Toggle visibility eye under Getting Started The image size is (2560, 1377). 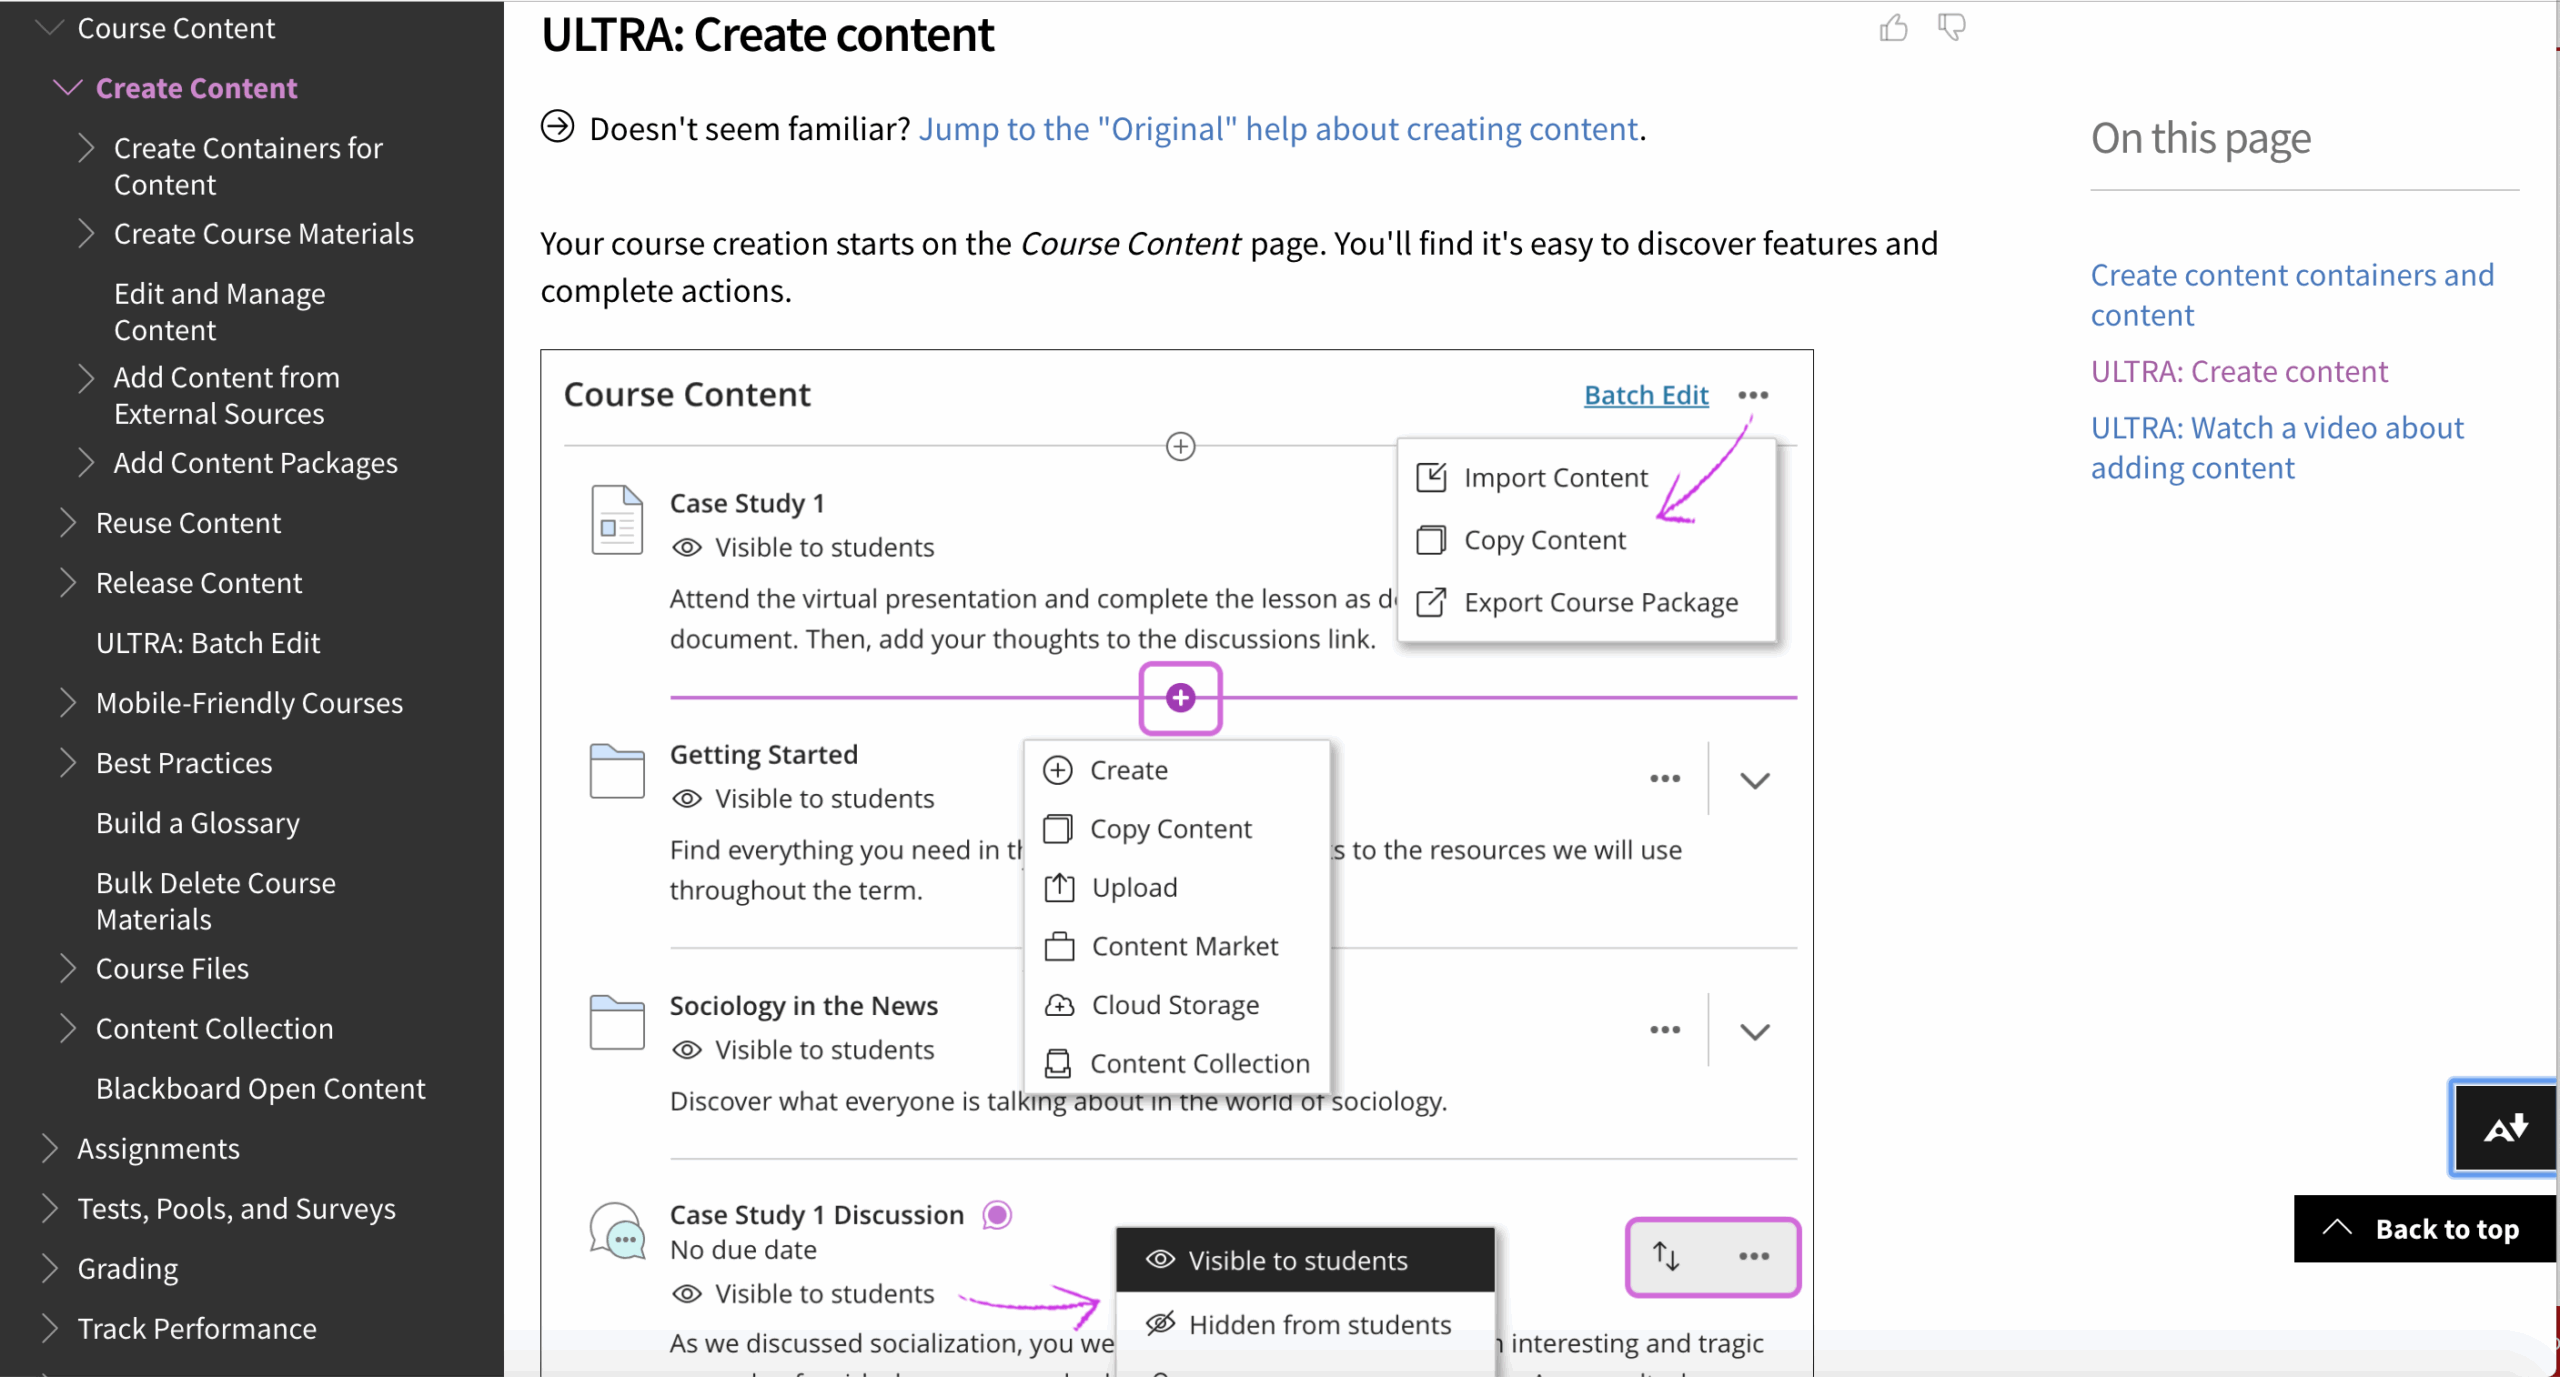[x=686, y=799]
